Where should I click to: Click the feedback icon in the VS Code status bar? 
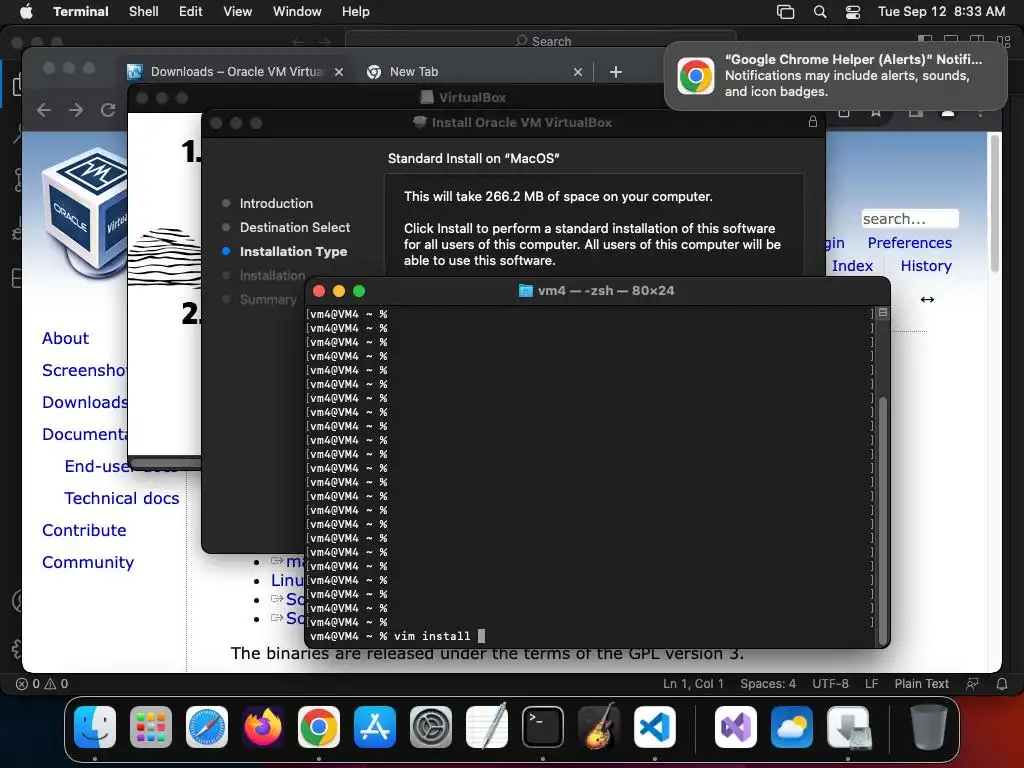pyautogui.click(x=972, y=684)
